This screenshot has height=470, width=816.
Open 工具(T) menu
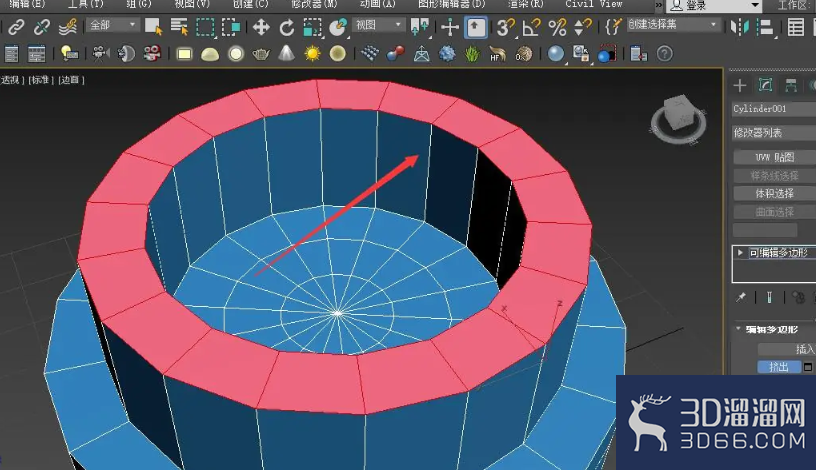click(x=86, y=4)
